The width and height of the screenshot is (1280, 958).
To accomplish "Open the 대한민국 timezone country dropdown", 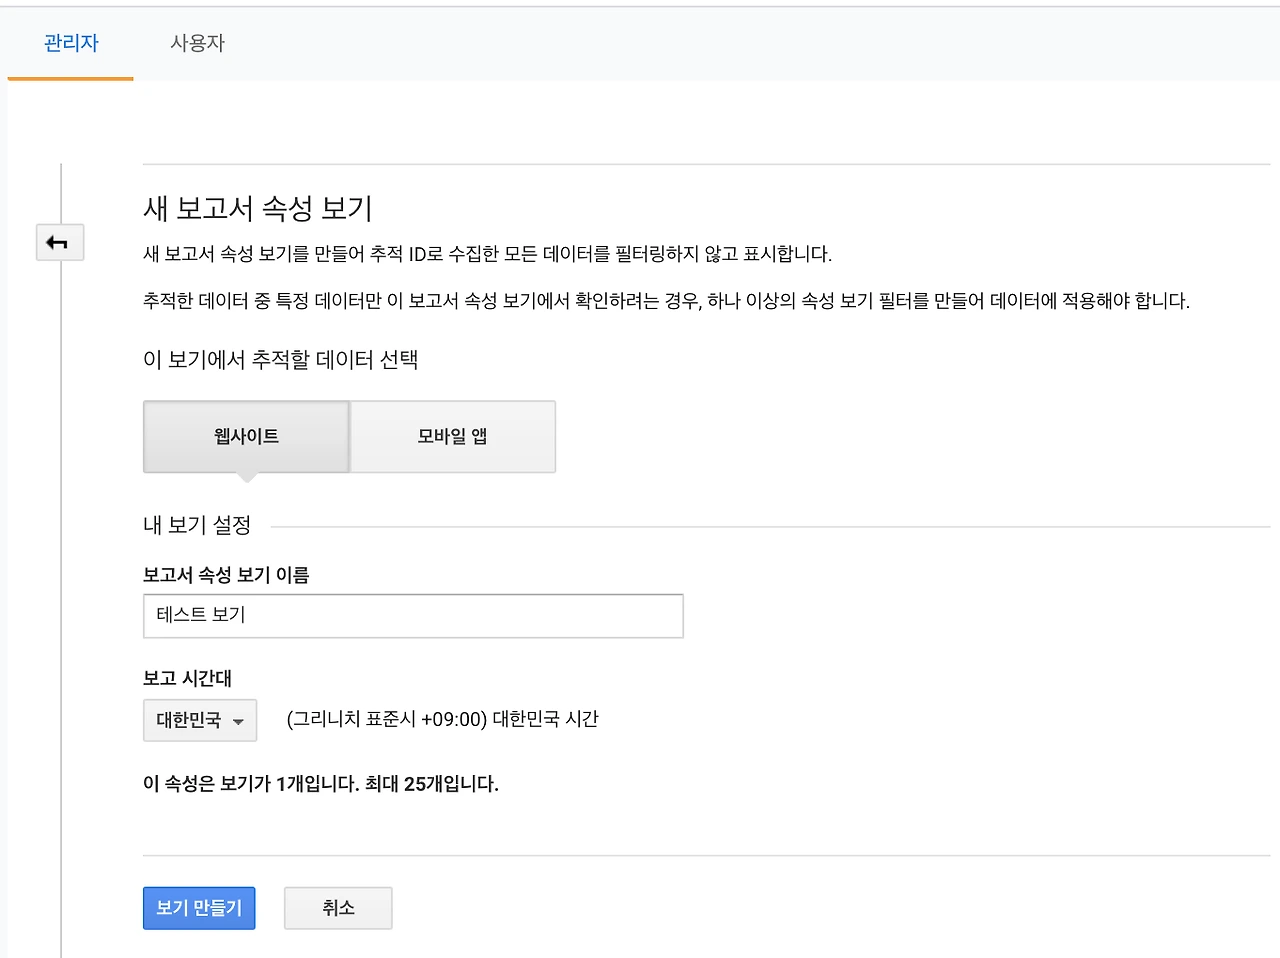I will (x=200, y=720).
